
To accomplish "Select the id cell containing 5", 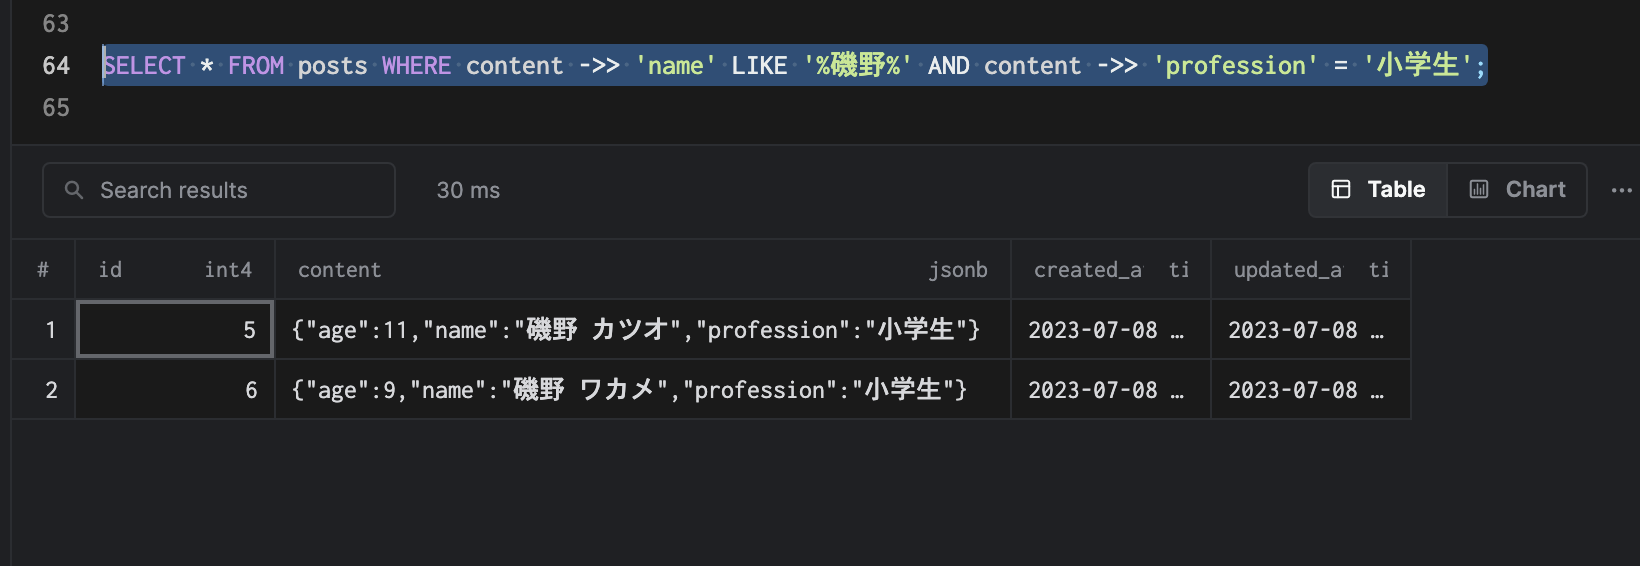I will tap(175, 330).
